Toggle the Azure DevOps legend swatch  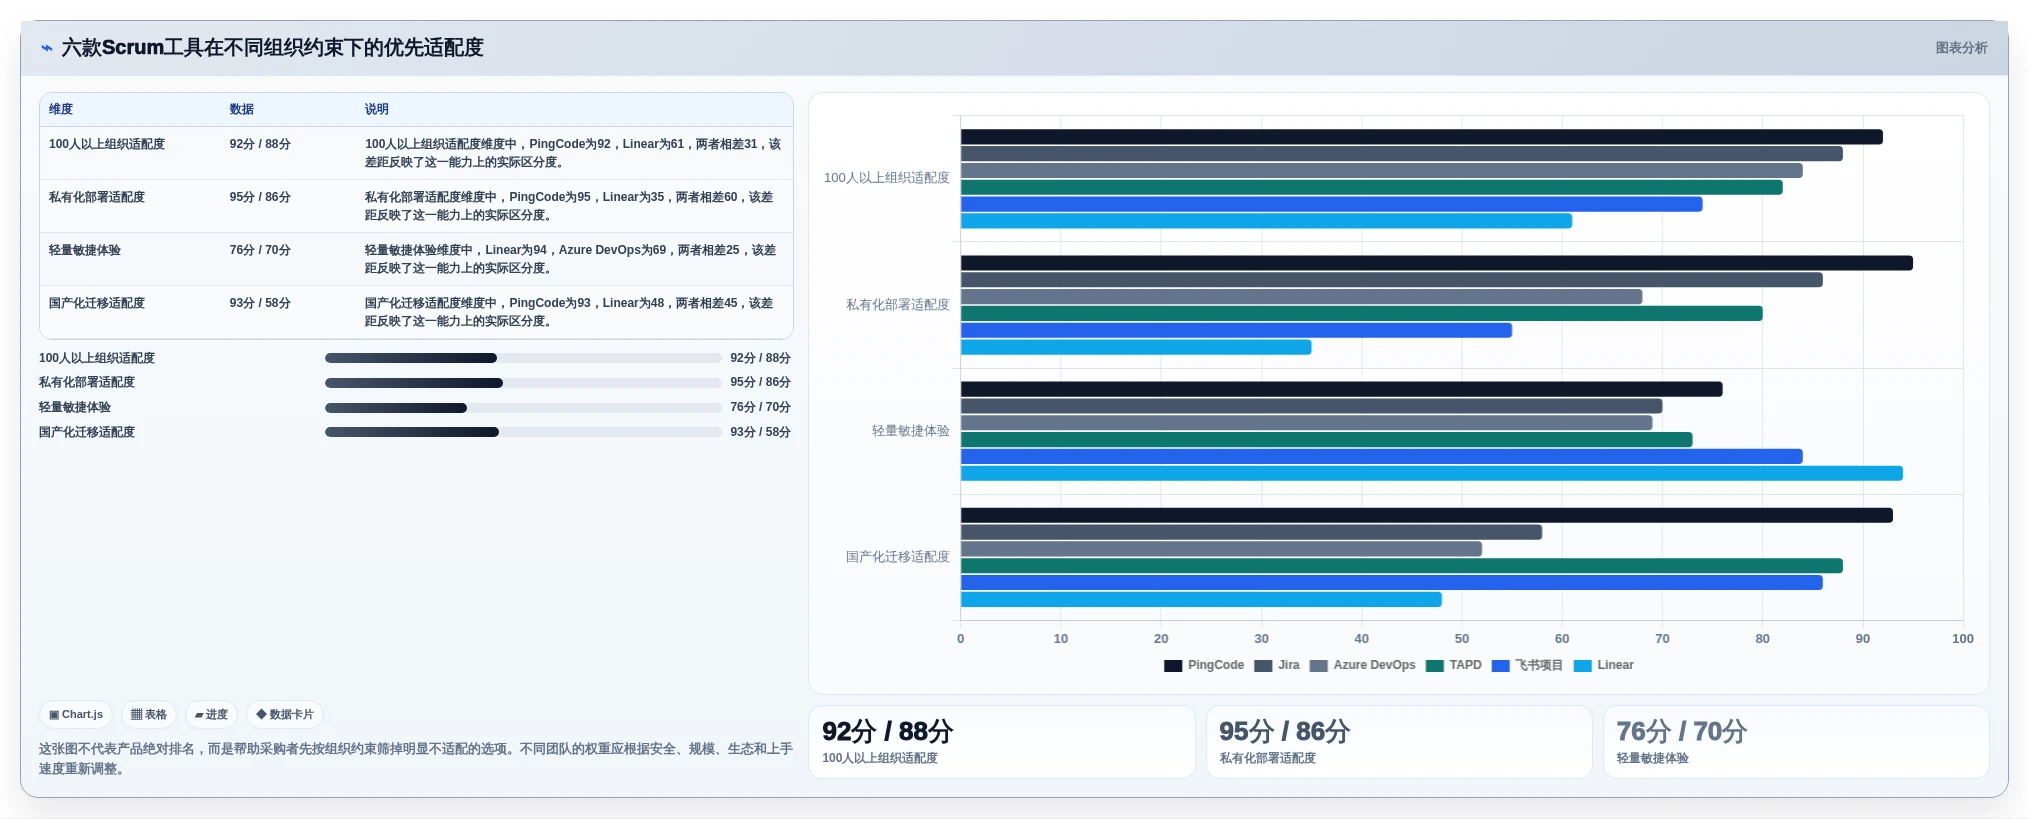pos(1318,666)
